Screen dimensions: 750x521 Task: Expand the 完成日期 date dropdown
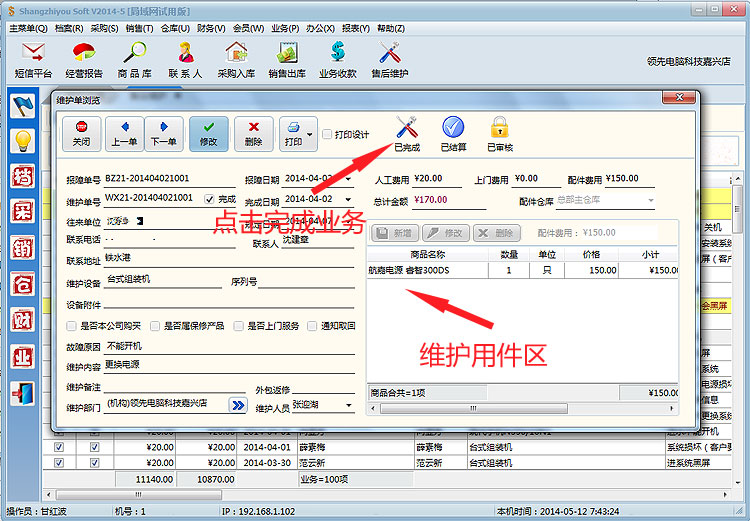point(348,200)
